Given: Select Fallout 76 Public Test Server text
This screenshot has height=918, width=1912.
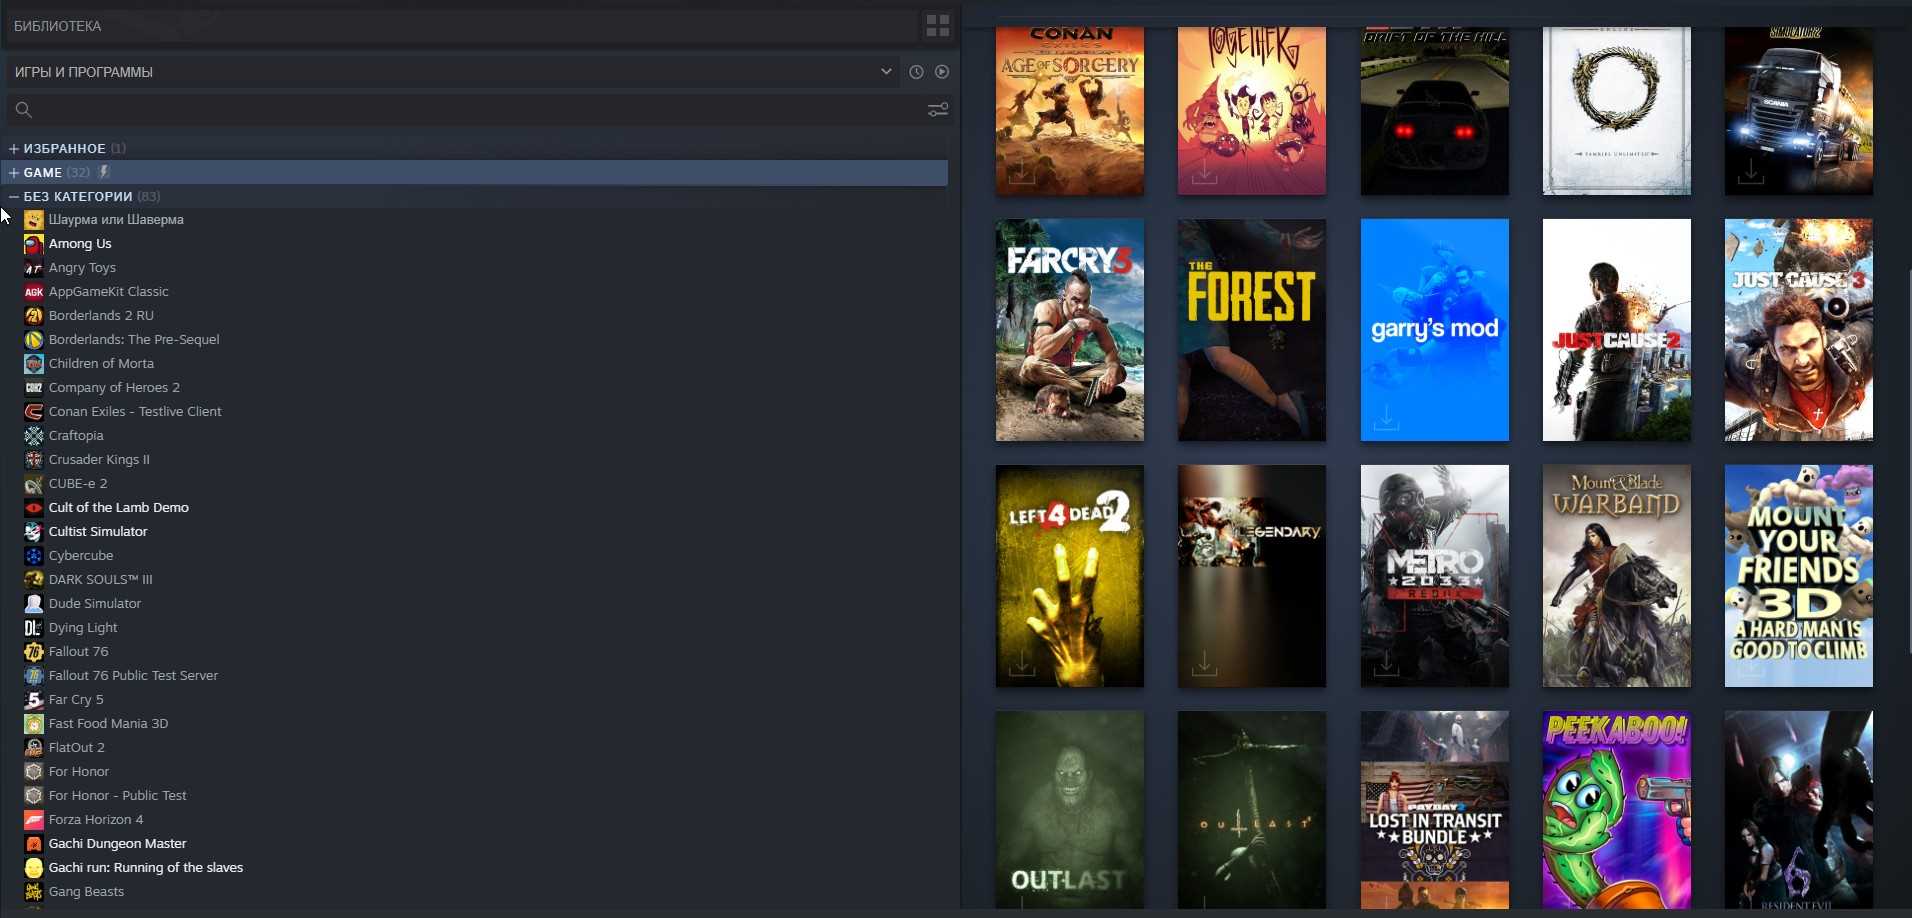Looking at the screenshot, I should [x=133, y=676].
